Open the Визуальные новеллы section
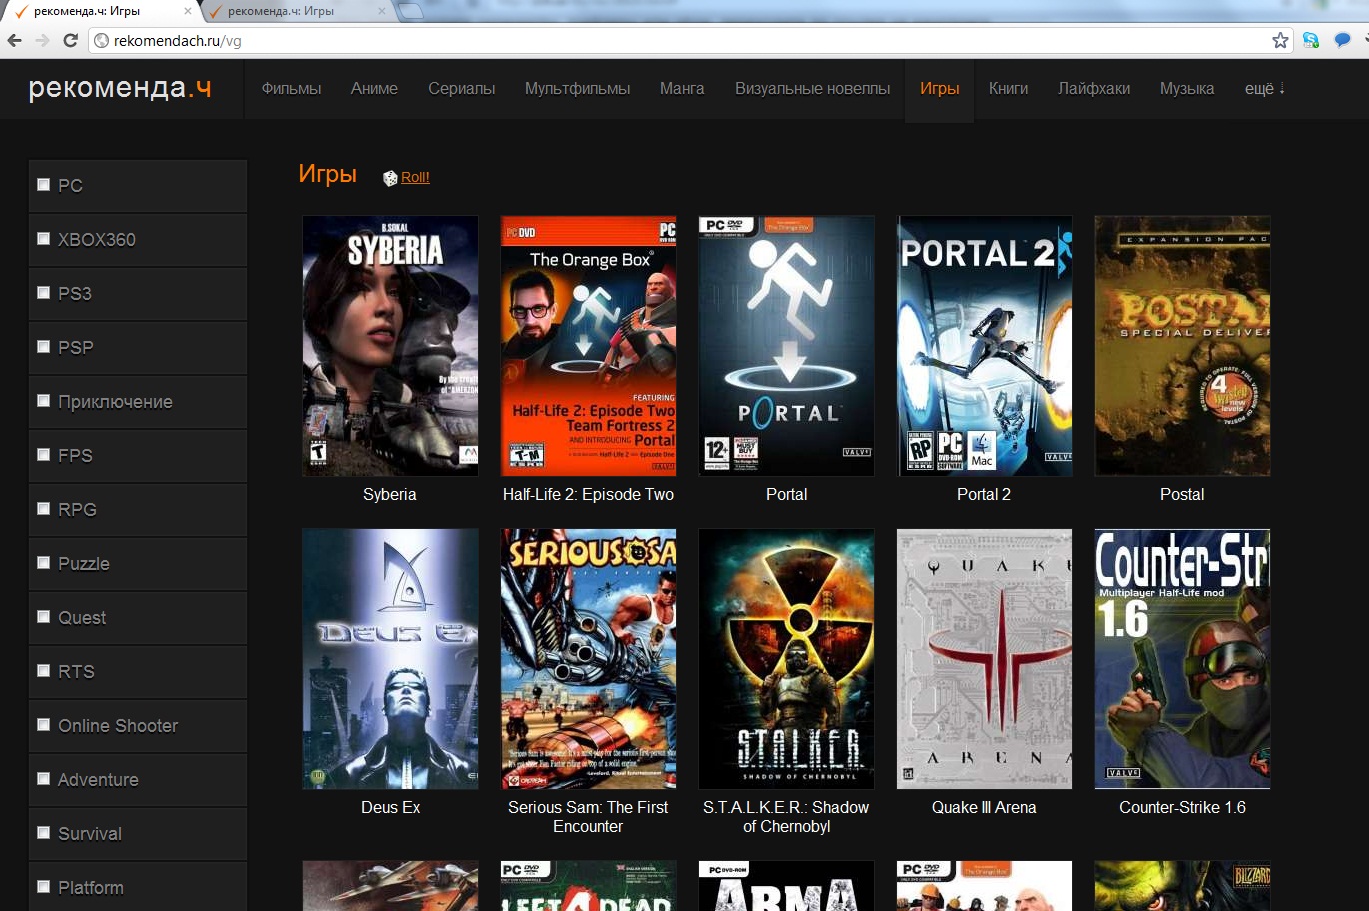This screenshot has width=1369, height=911. (812, 89)
